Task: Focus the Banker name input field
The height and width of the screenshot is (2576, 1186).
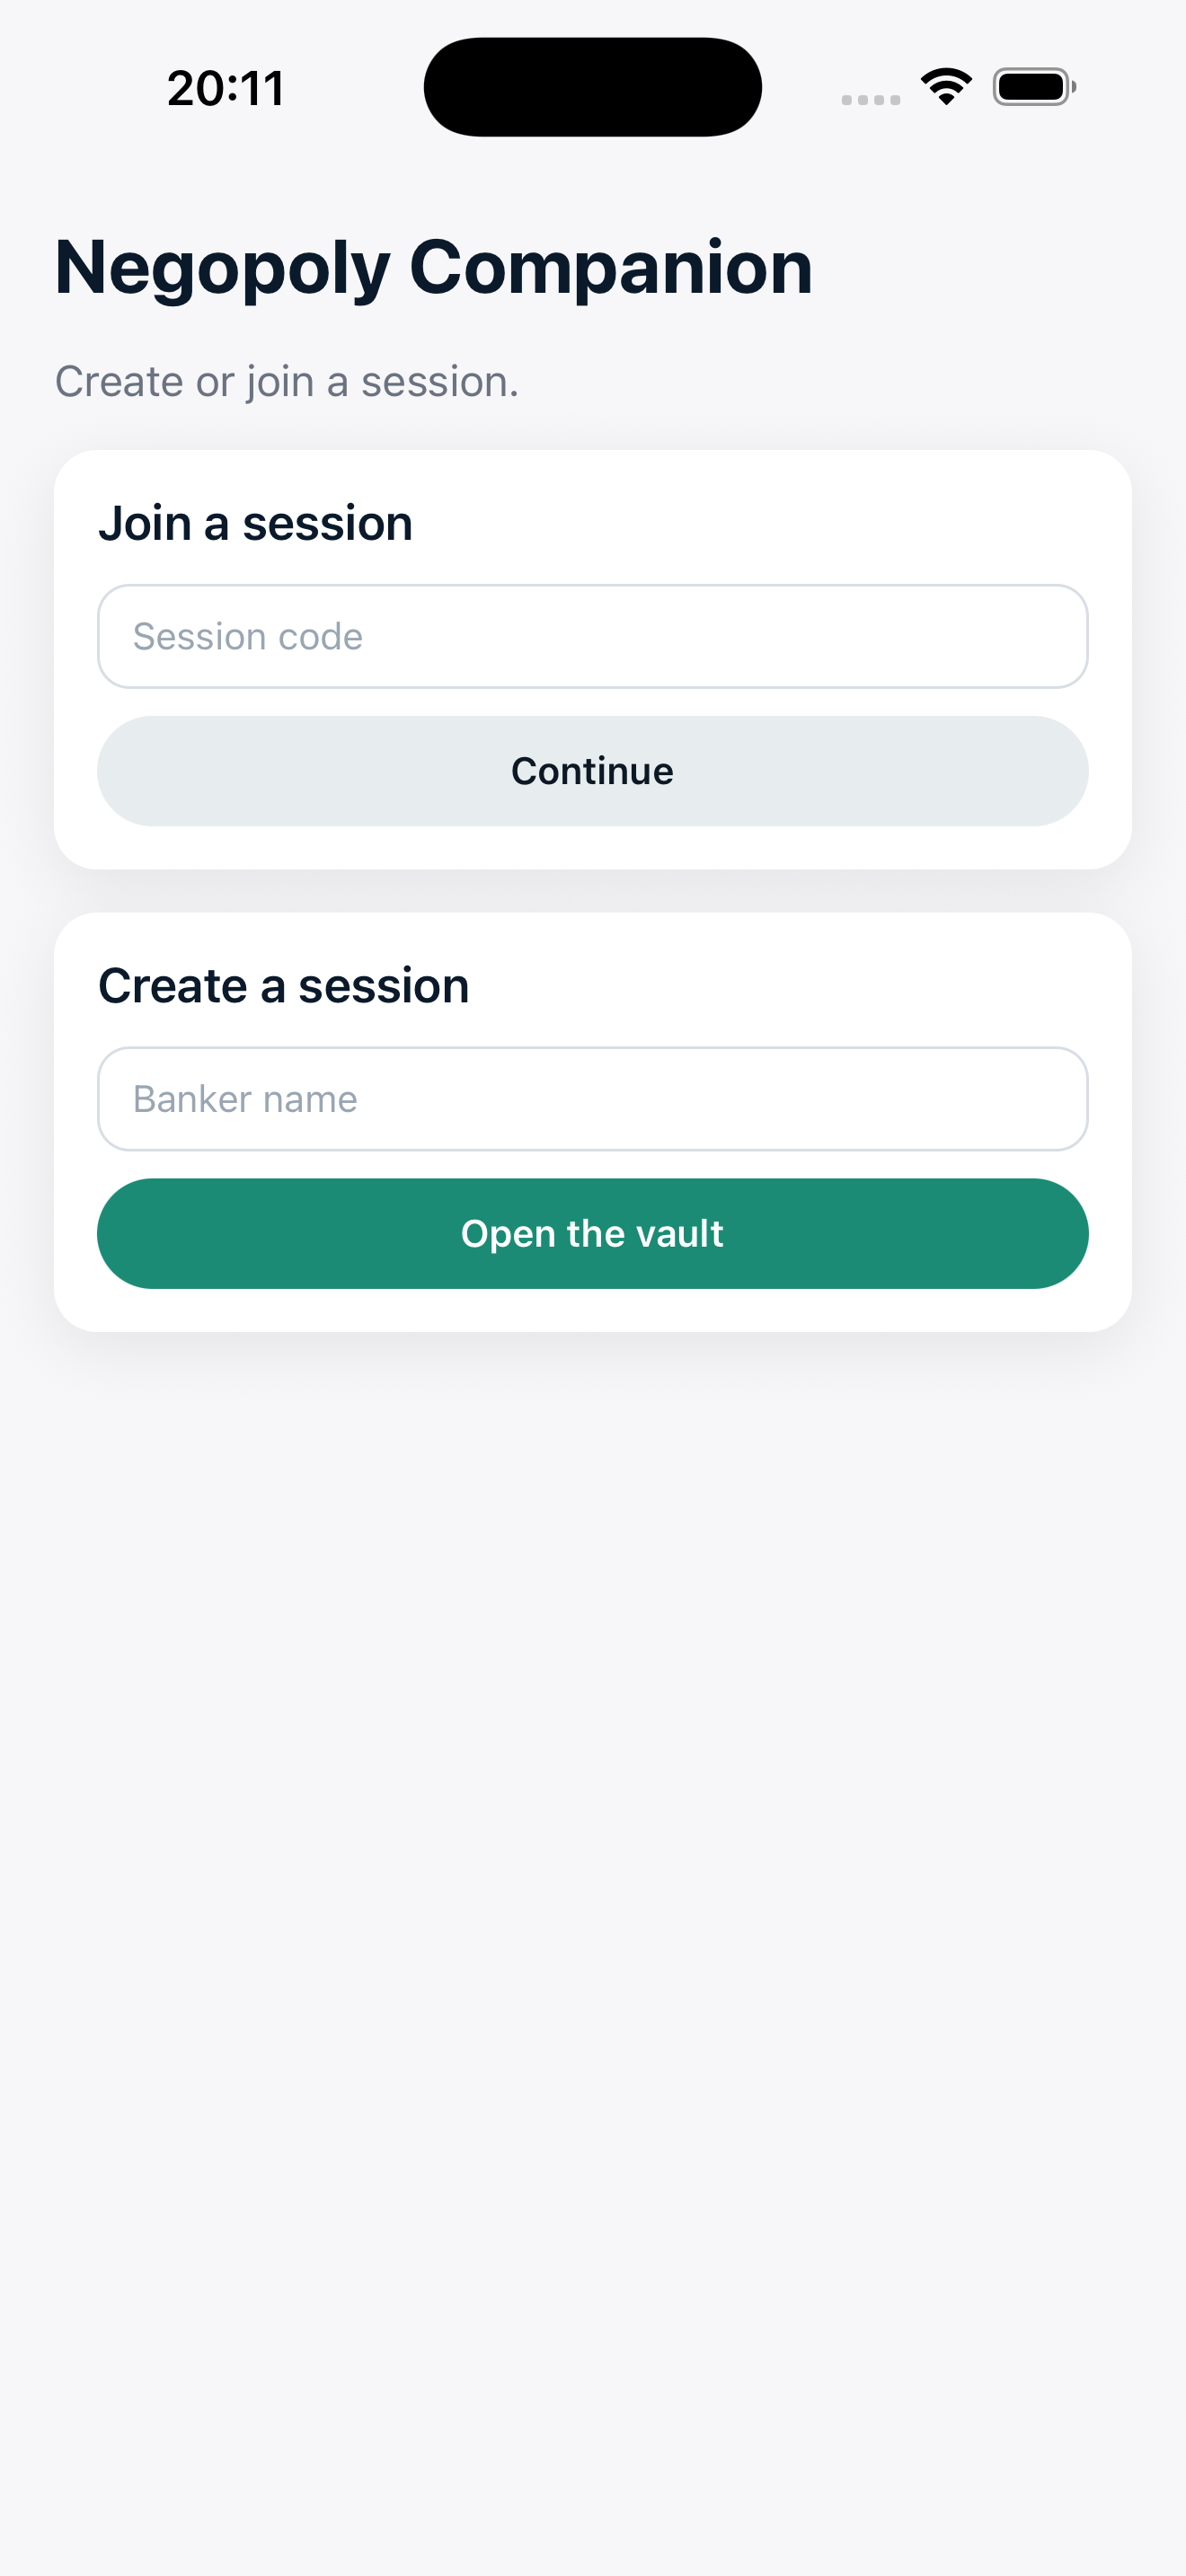Action: [x=592, y=1099]
